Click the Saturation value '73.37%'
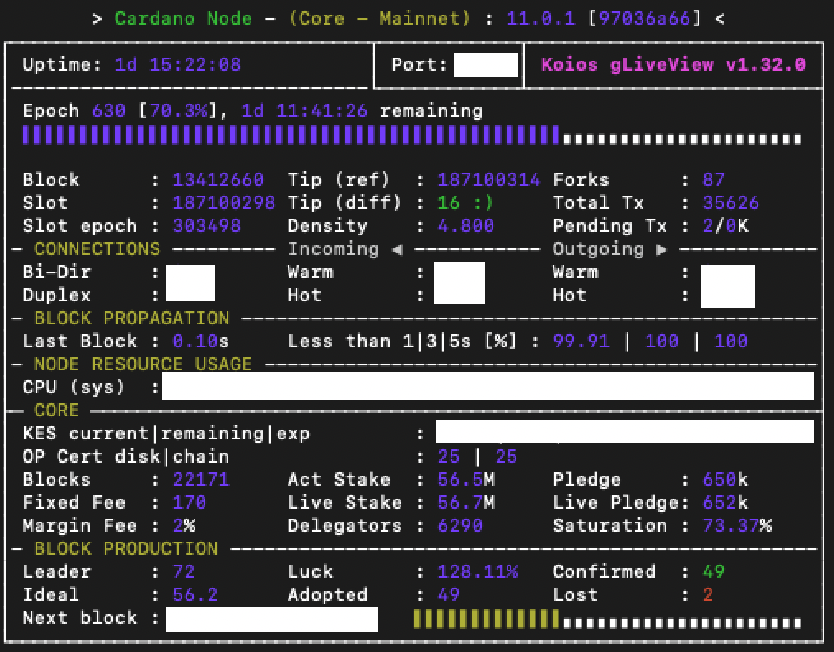 tap(737, 525)
